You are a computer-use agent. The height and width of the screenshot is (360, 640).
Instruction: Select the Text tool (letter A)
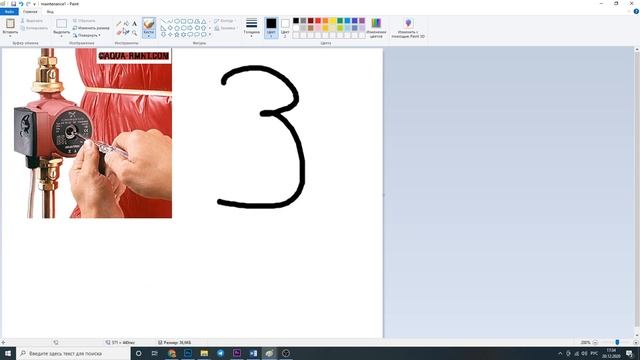click(x=134, y=24)
